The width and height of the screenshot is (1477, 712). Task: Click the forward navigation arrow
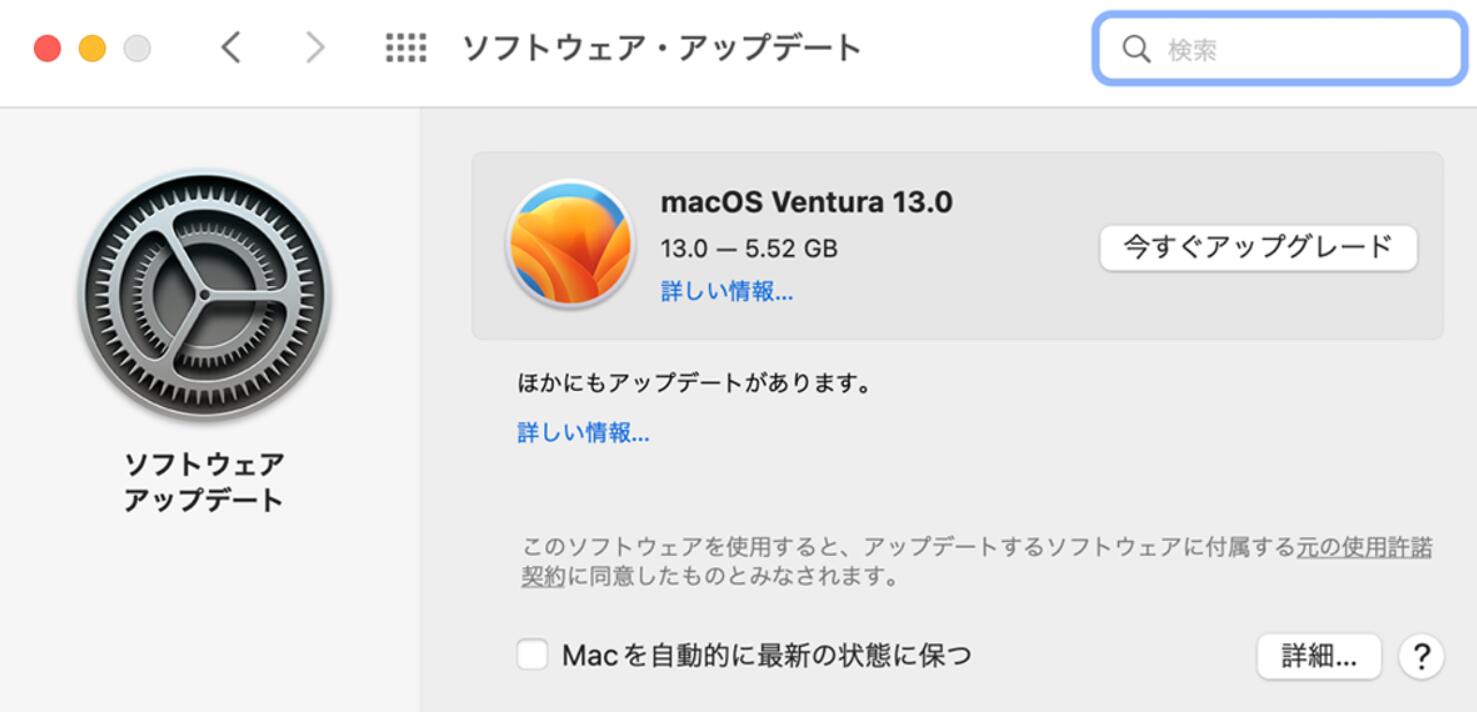(x=315, y=48)
